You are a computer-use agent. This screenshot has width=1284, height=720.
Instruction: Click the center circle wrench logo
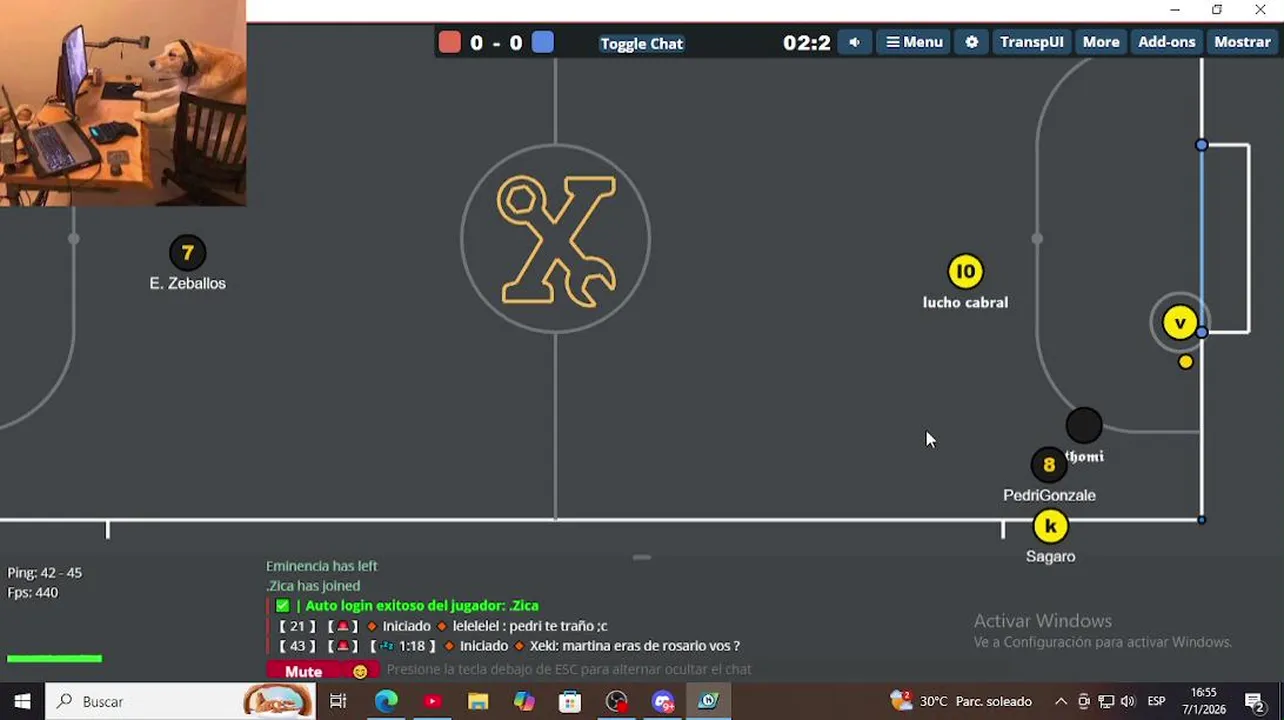[556, 239]
